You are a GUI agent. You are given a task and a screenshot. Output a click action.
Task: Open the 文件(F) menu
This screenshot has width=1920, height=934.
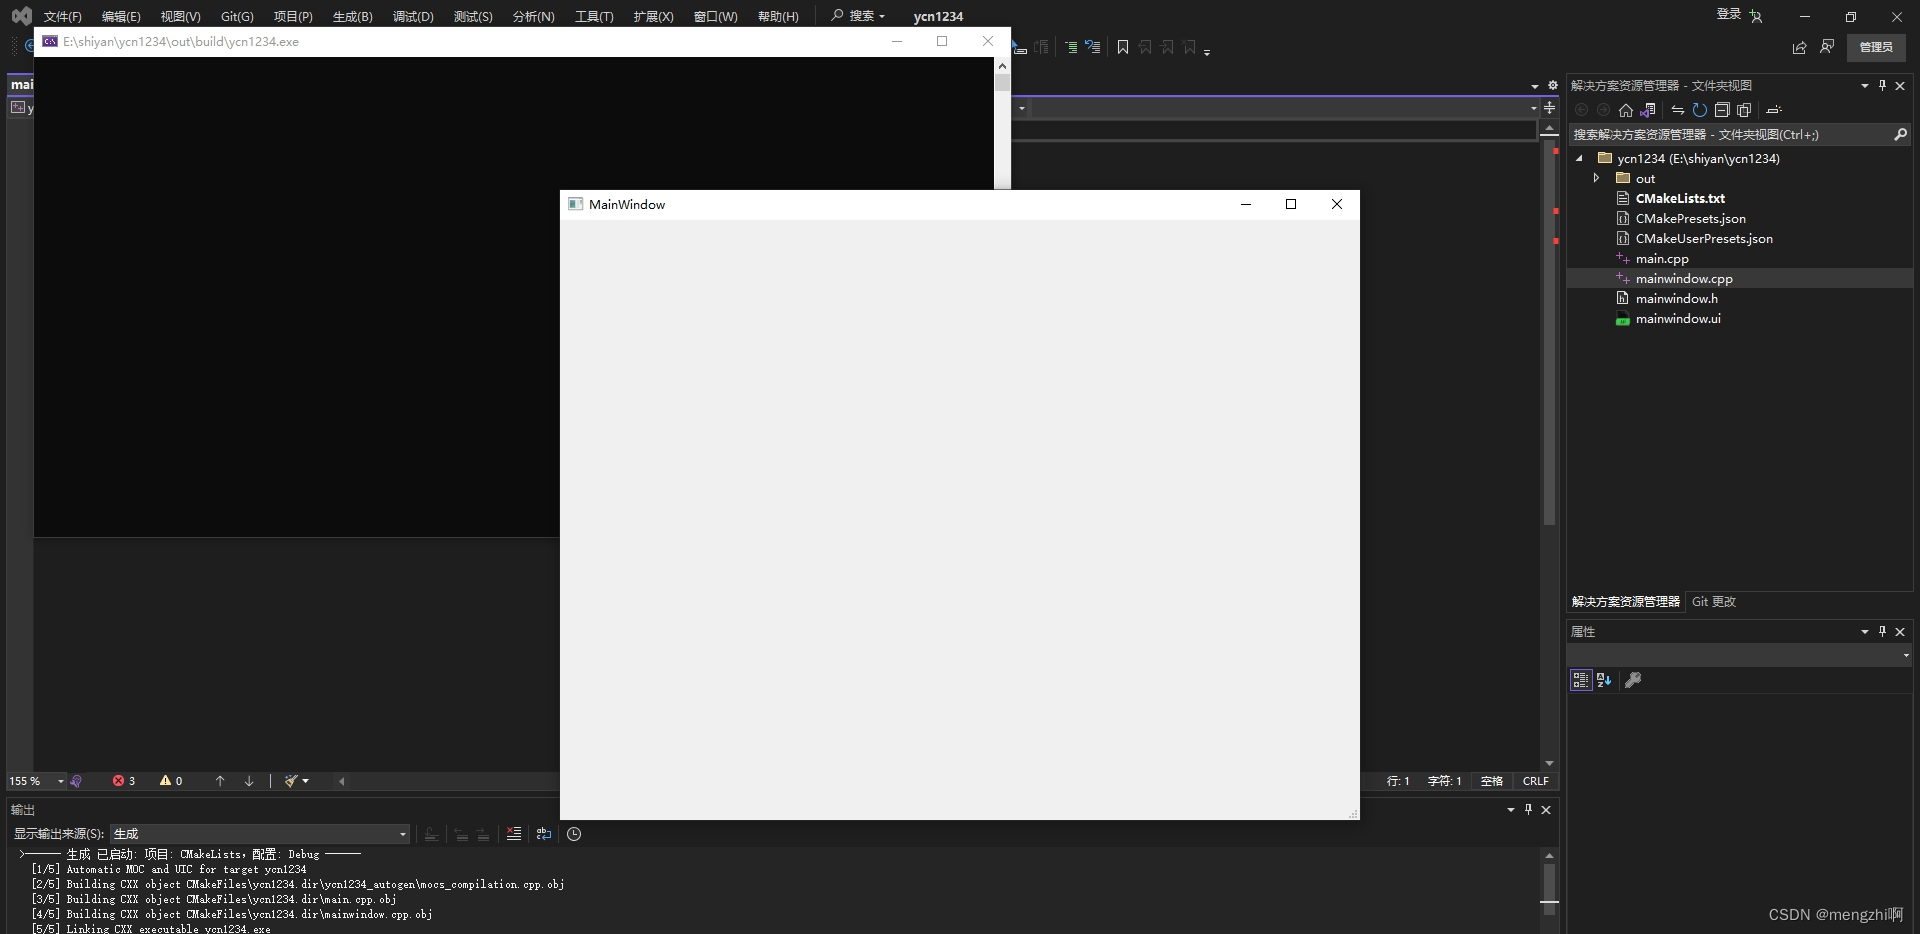62,16
